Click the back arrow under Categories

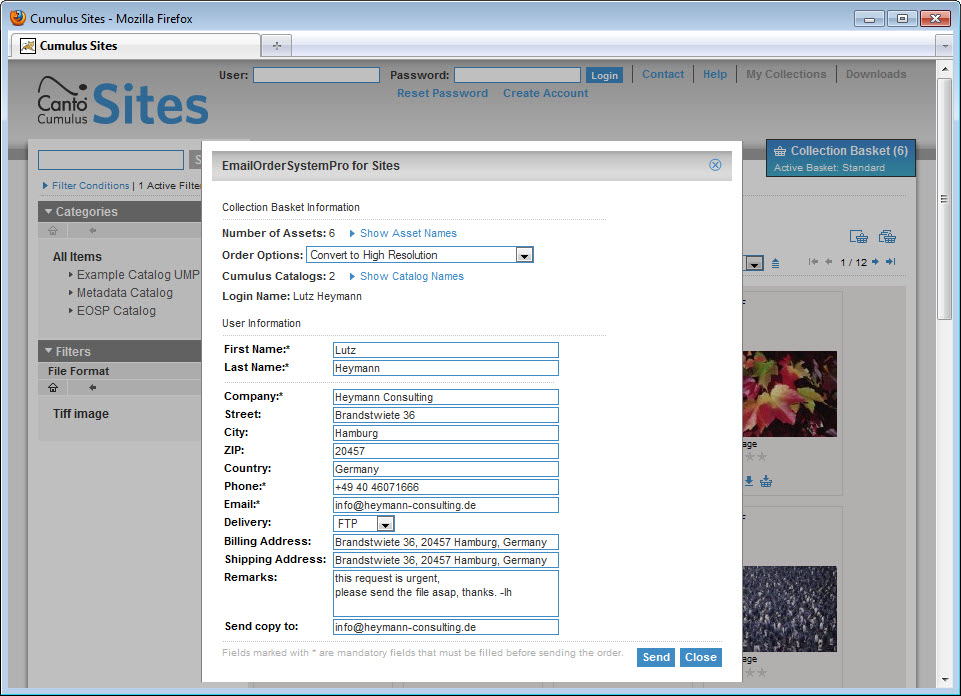pos(93,230)
